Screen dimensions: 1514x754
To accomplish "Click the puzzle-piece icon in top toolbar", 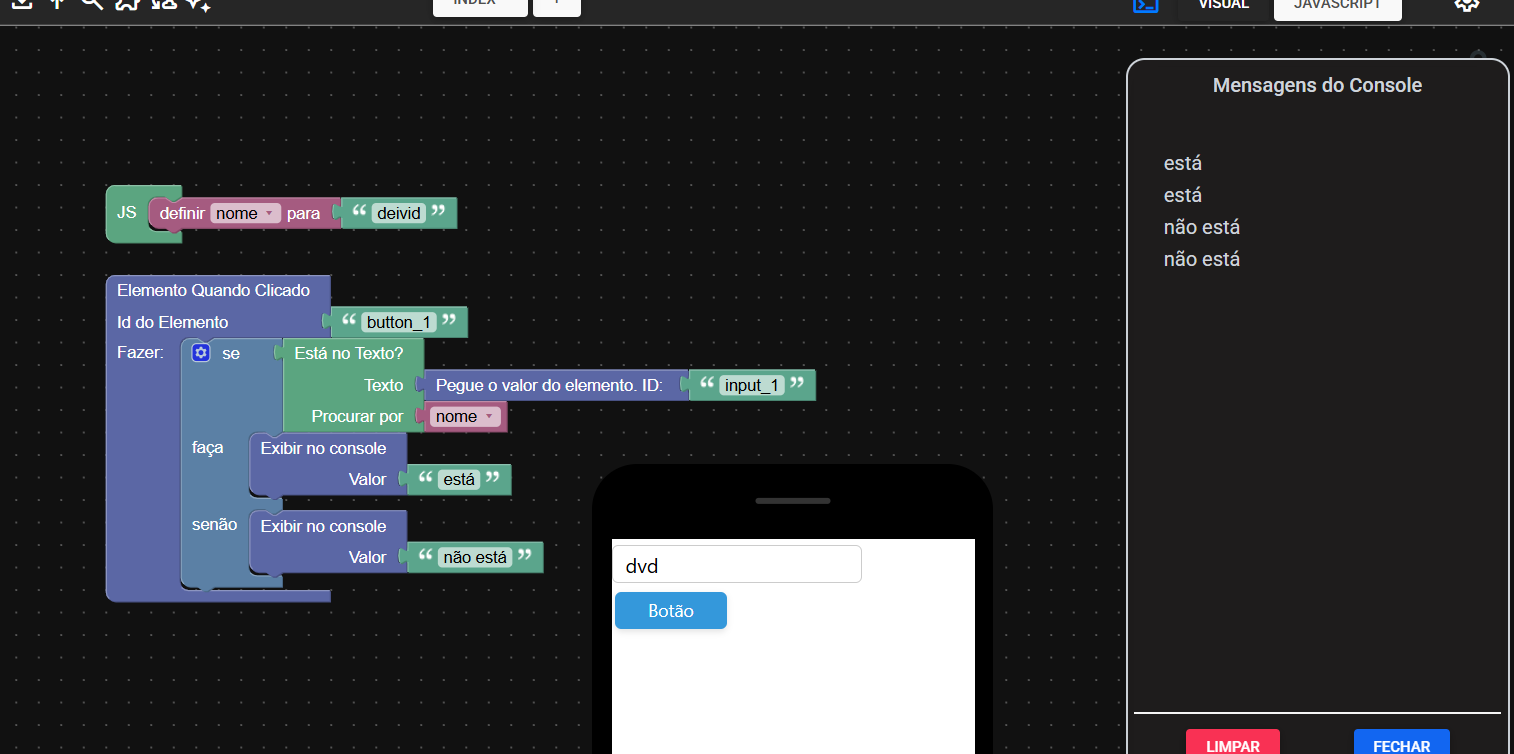I will (x=127, y=5).
